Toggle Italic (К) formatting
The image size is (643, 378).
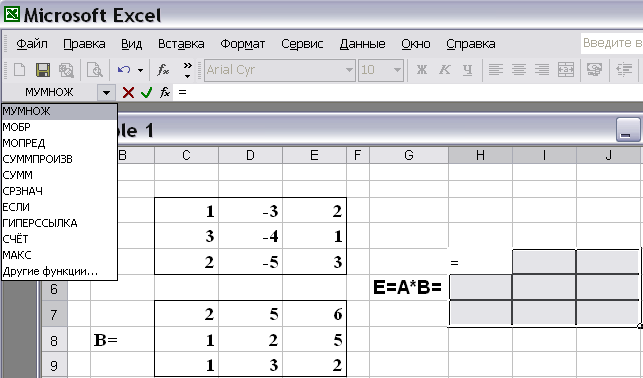(445, 70)
